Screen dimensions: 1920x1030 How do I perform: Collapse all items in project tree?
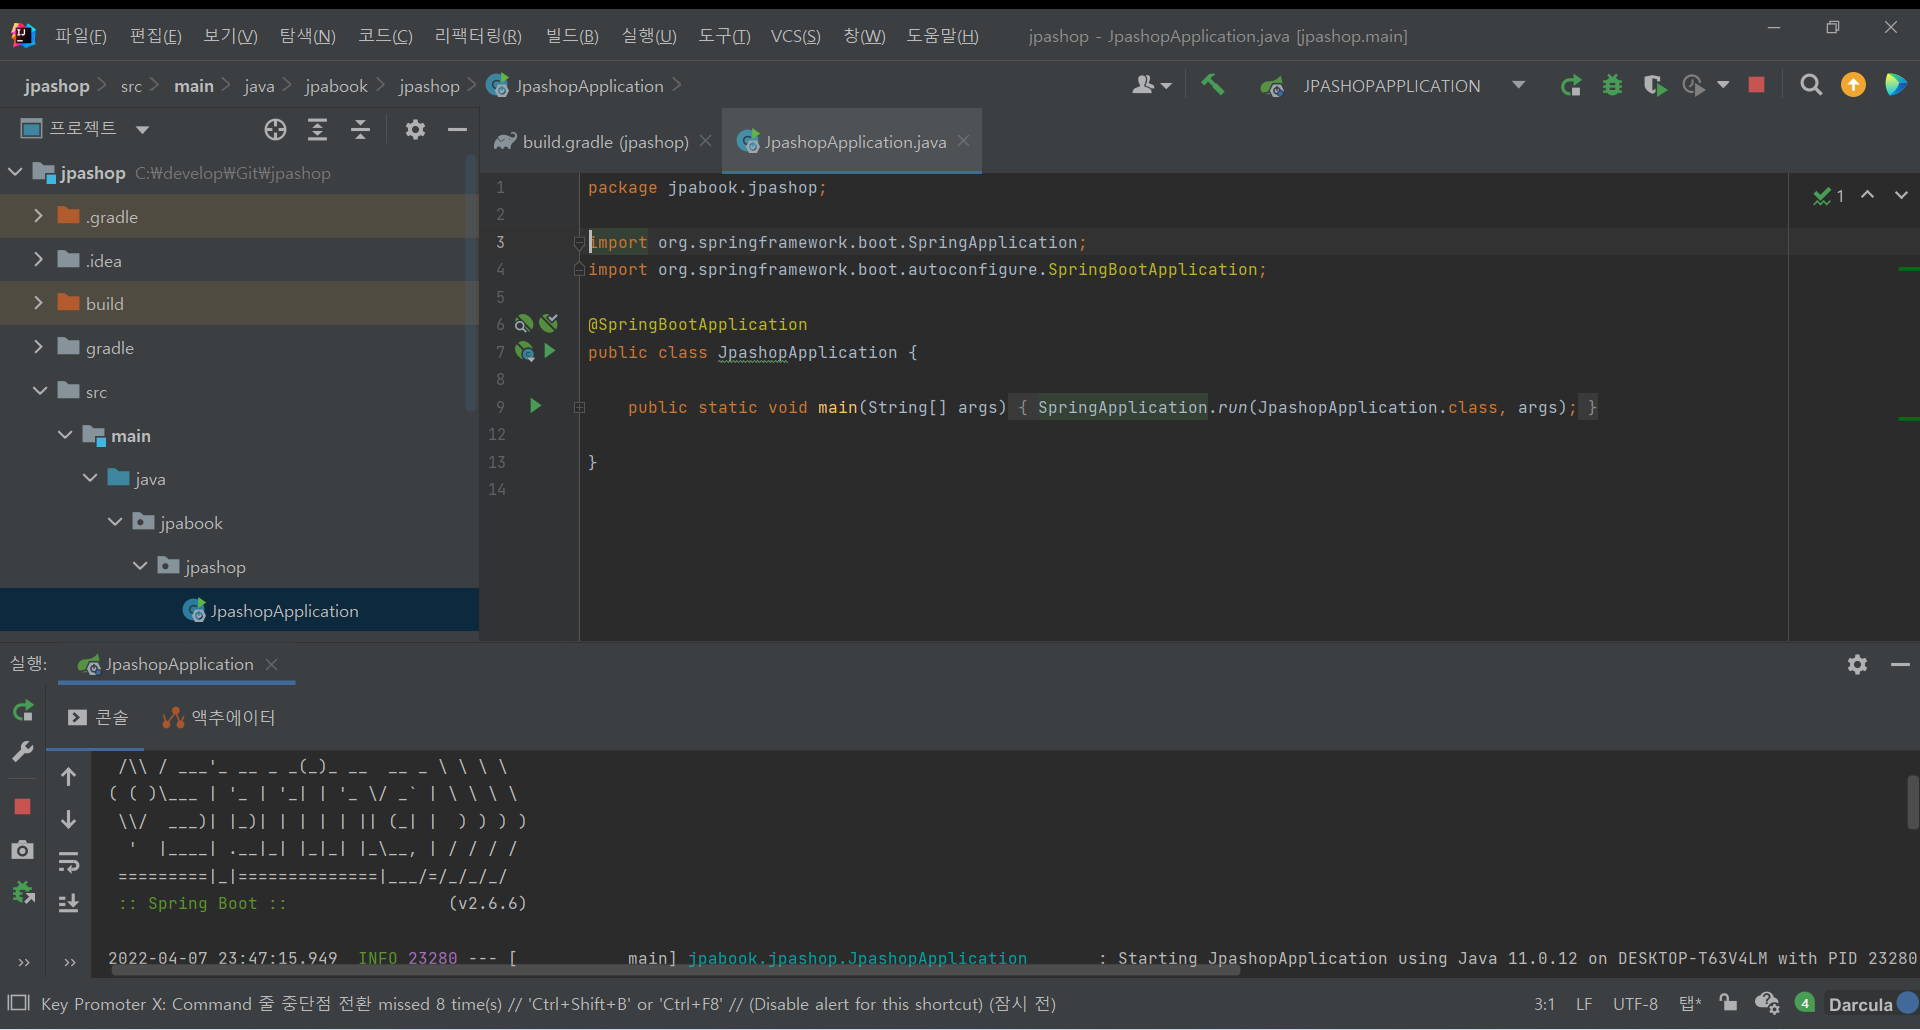pos(360,129)
